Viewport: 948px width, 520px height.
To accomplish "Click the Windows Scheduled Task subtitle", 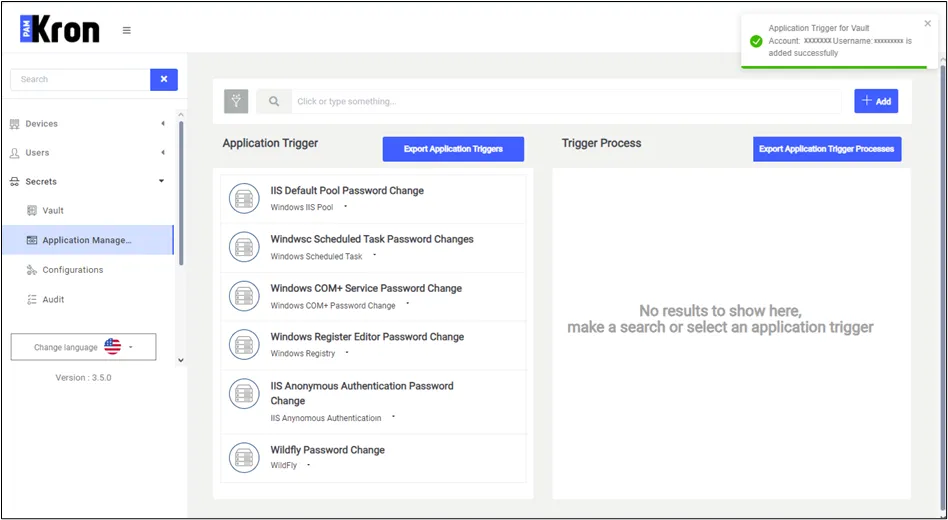I will [316, 256].
